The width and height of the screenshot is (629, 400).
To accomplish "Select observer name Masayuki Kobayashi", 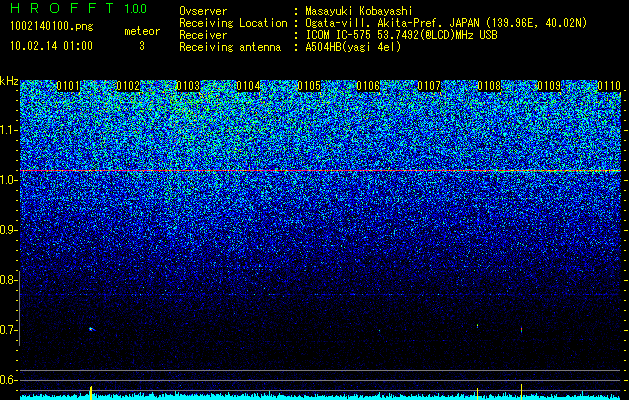I will click(x=359, y=12).
